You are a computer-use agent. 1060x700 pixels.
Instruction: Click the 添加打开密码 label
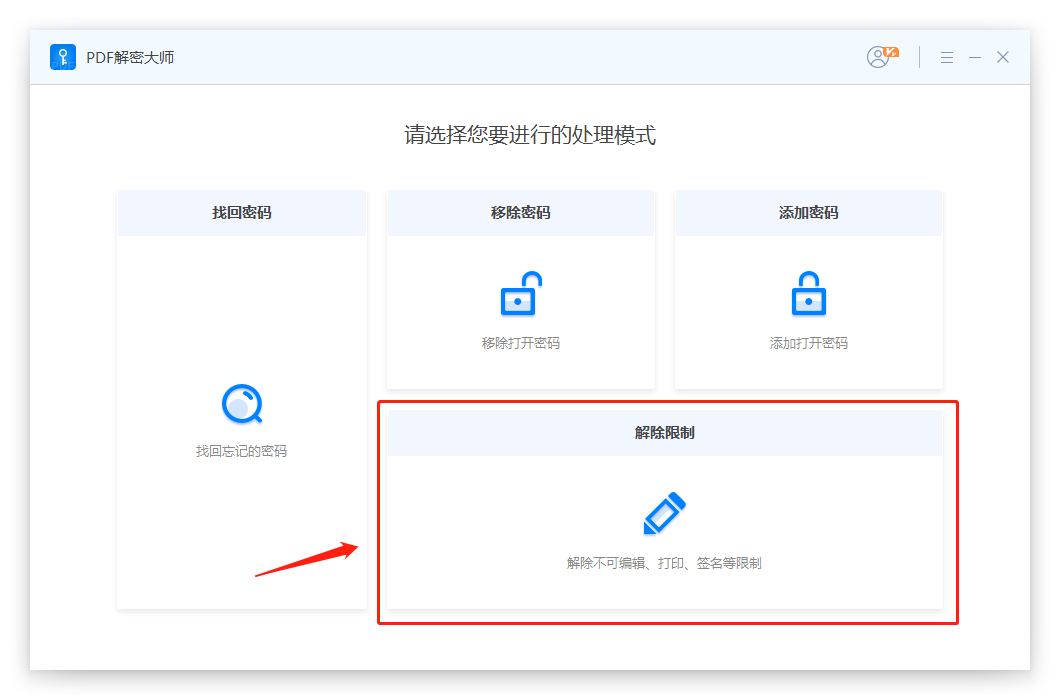(x=809, y=343)
